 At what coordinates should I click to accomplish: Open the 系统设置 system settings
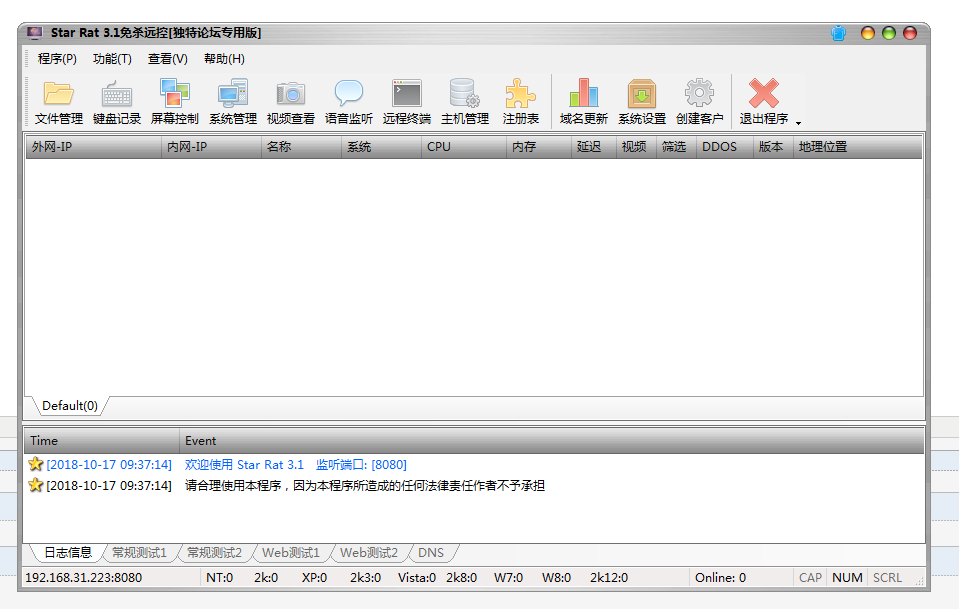point(642,102)
